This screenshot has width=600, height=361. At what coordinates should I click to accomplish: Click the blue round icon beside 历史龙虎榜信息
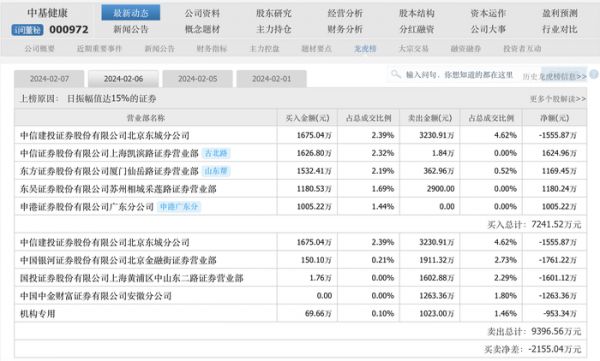(x=594, y=74)
